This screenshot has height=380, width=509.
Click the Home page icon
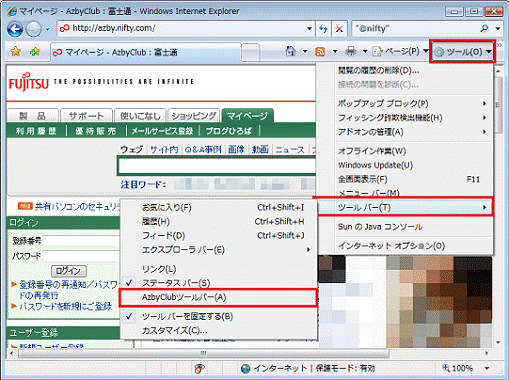[x=291, y=51]
